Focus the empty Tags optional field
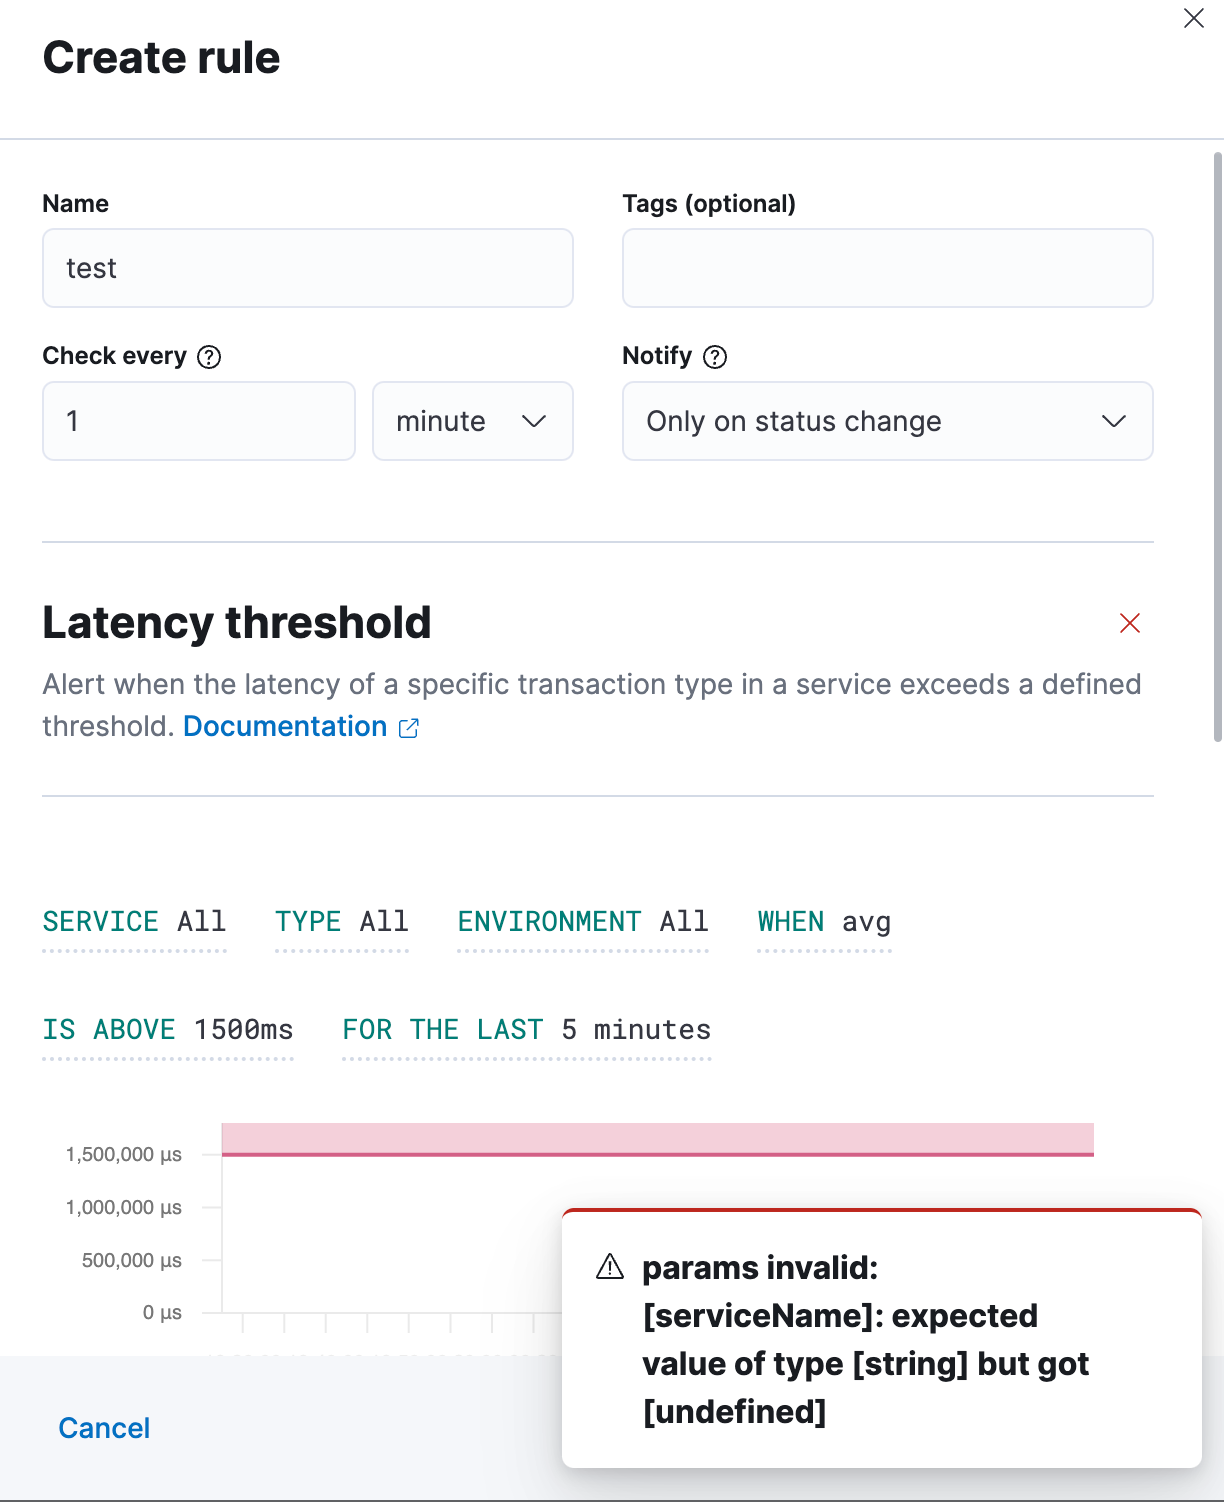 pos(887,268)
